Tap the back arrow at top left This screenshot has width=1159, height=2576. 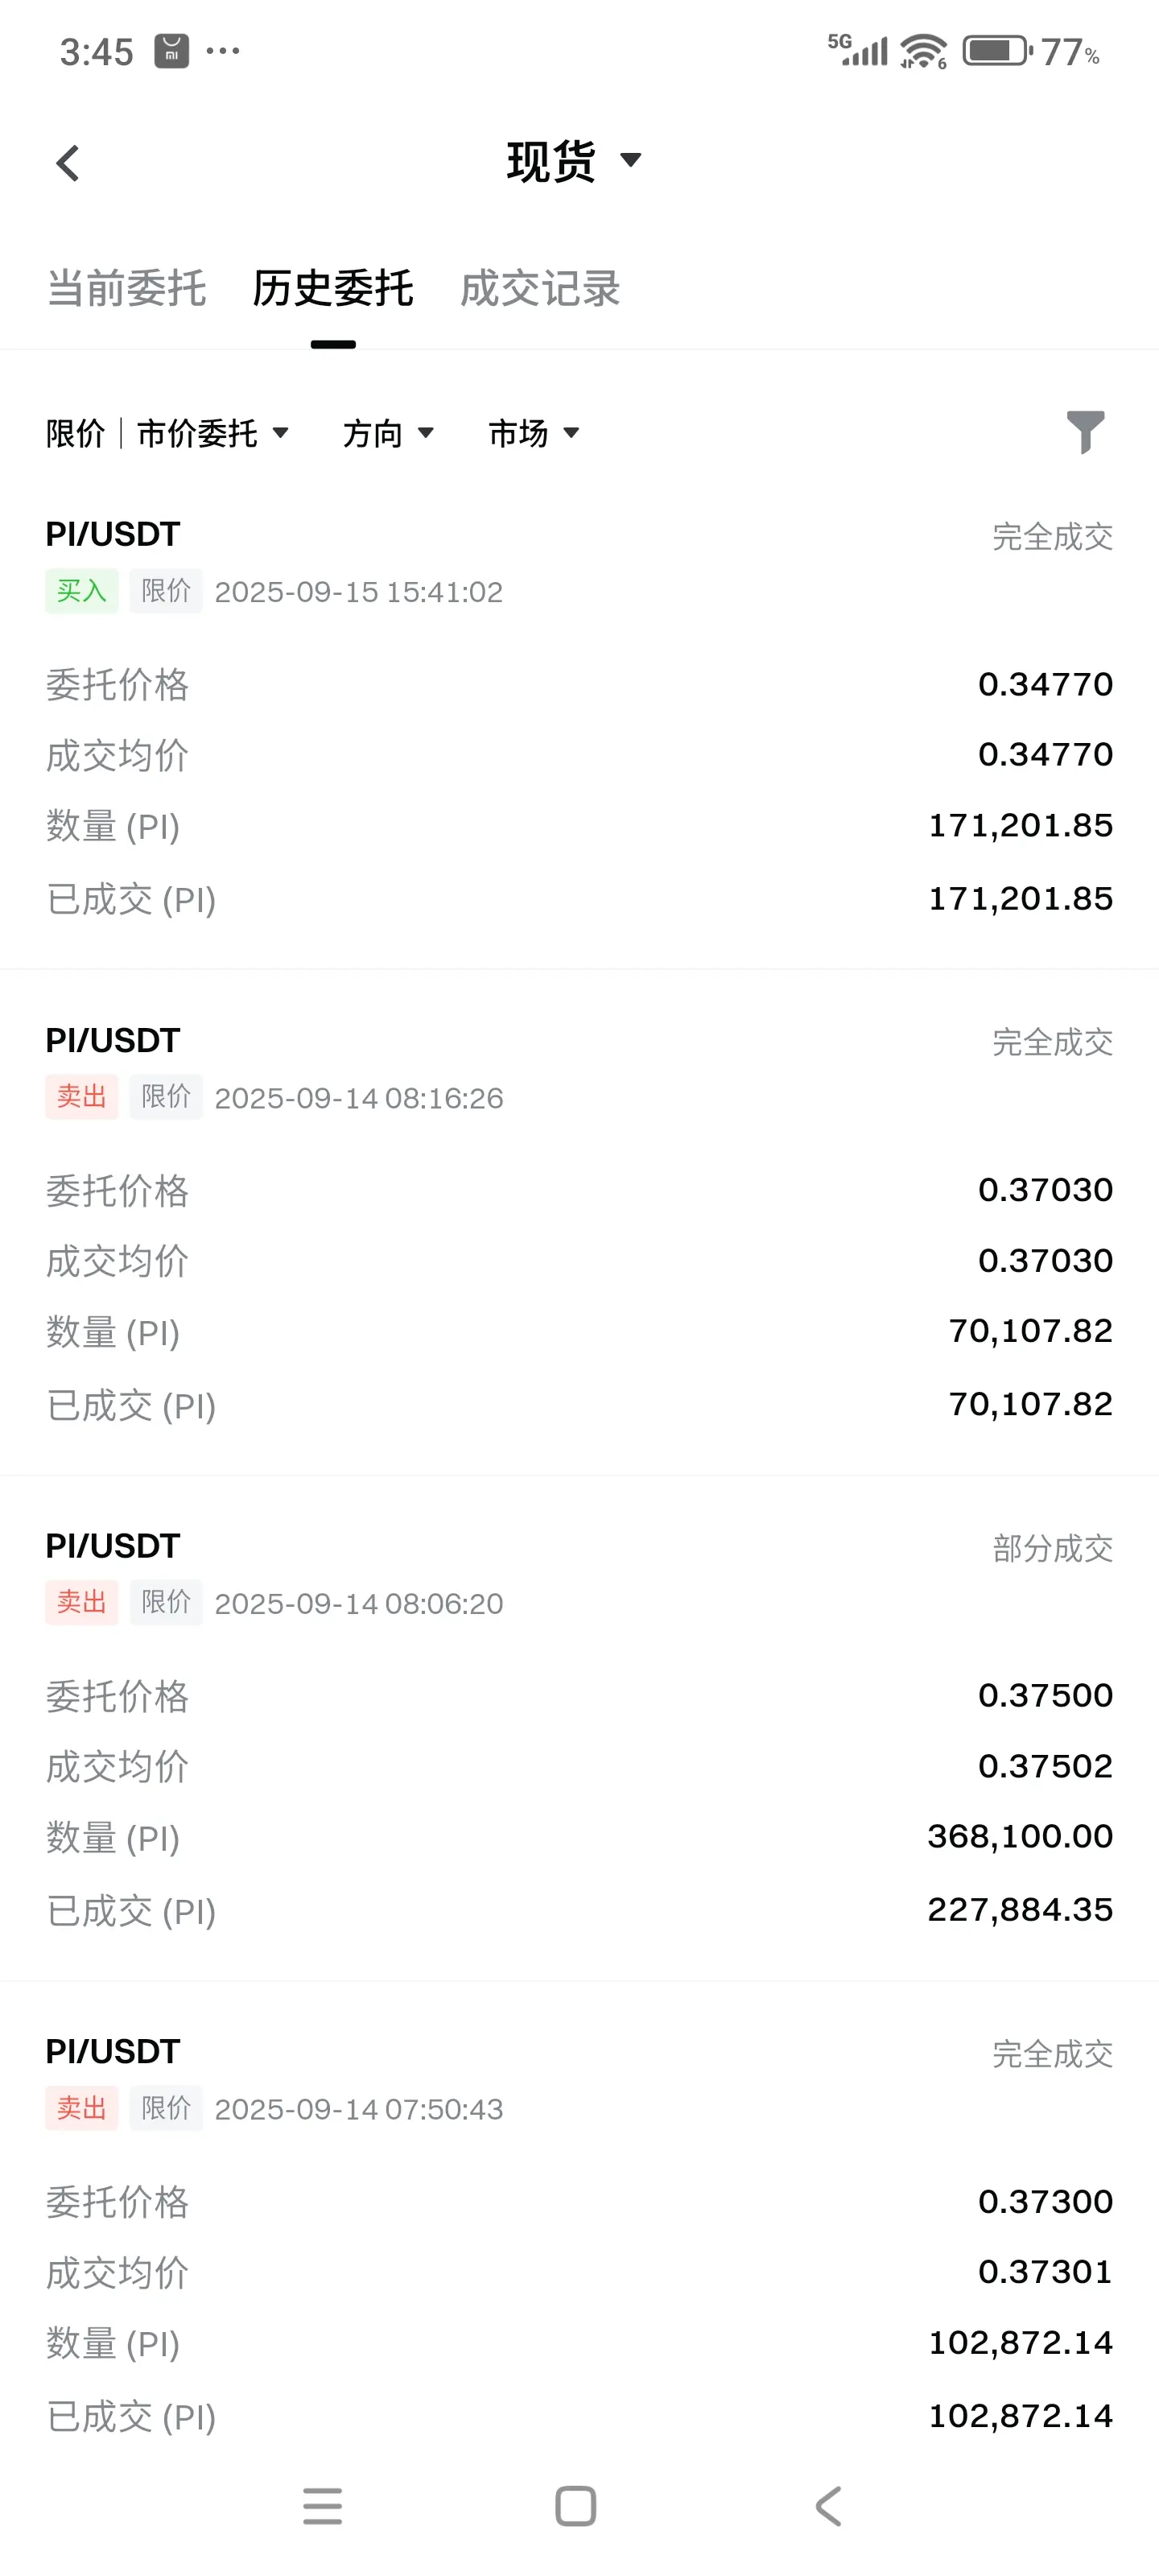pos(67,163)
